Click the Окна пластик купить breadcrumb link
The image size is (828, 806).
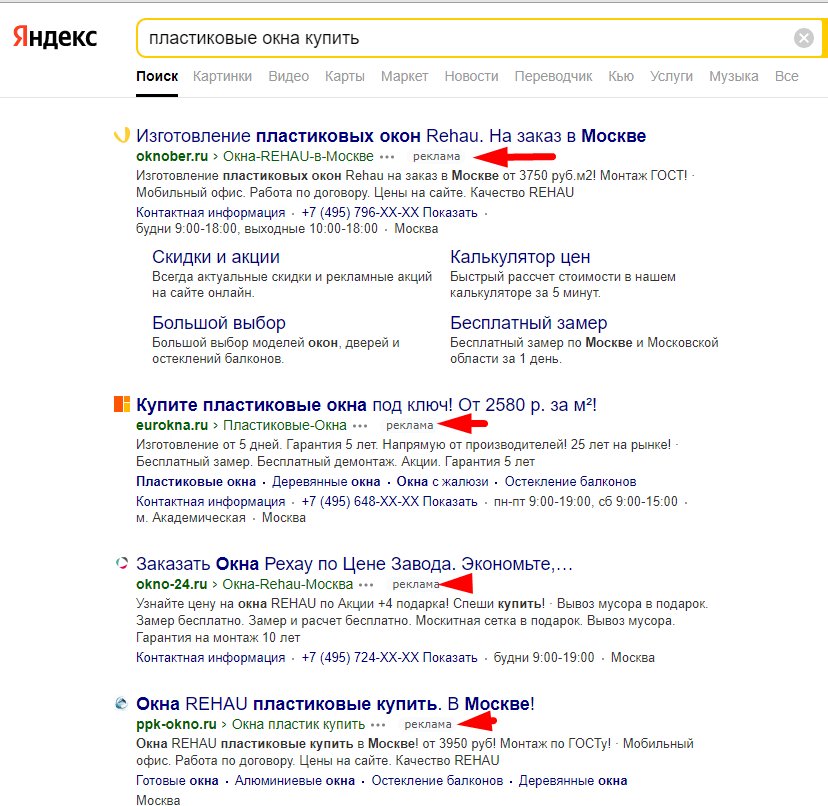[298, 724]
